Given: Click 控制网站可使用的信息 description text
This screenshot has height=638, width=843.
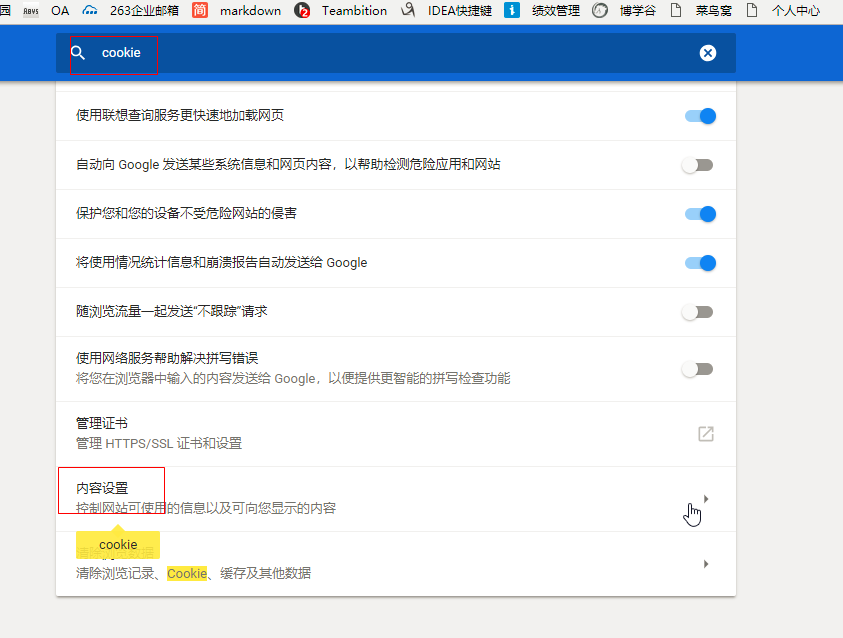Looking at the screenshot, I should point(206,508).
